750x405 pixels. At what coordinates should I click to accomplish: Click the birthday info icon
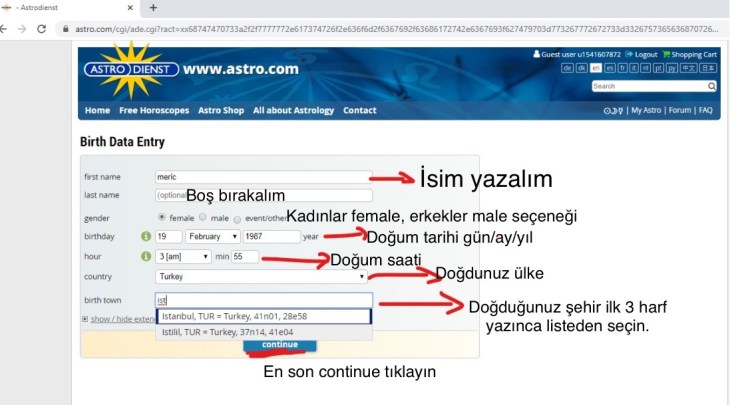(146, 236)
